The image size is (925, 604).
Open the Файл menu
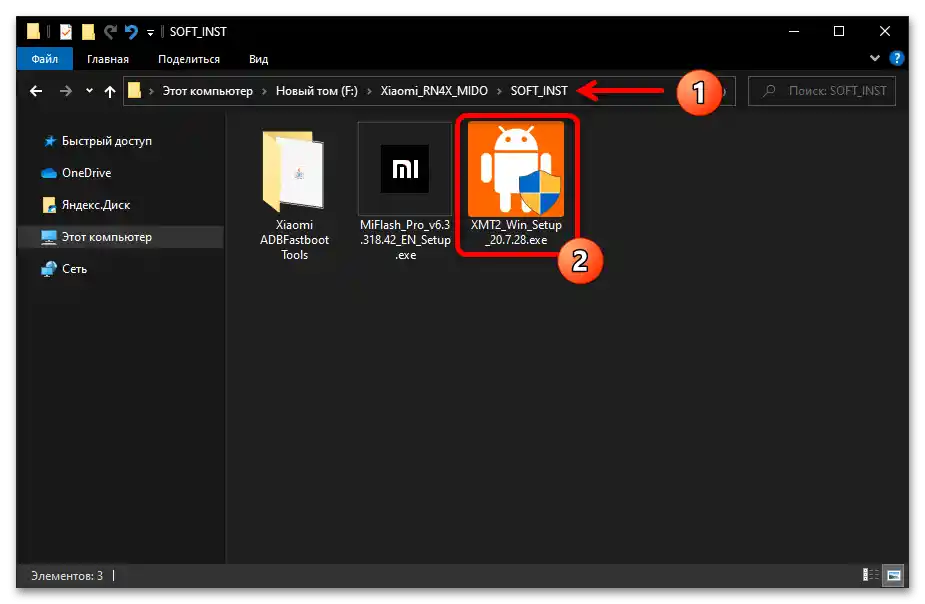pos(45,59)
